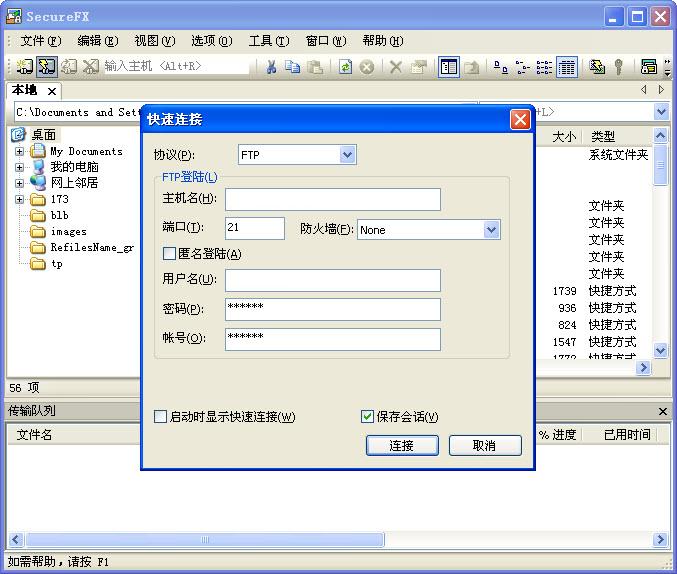Expand the My Documents tree node
677x574 pixels.
point(19,151)
